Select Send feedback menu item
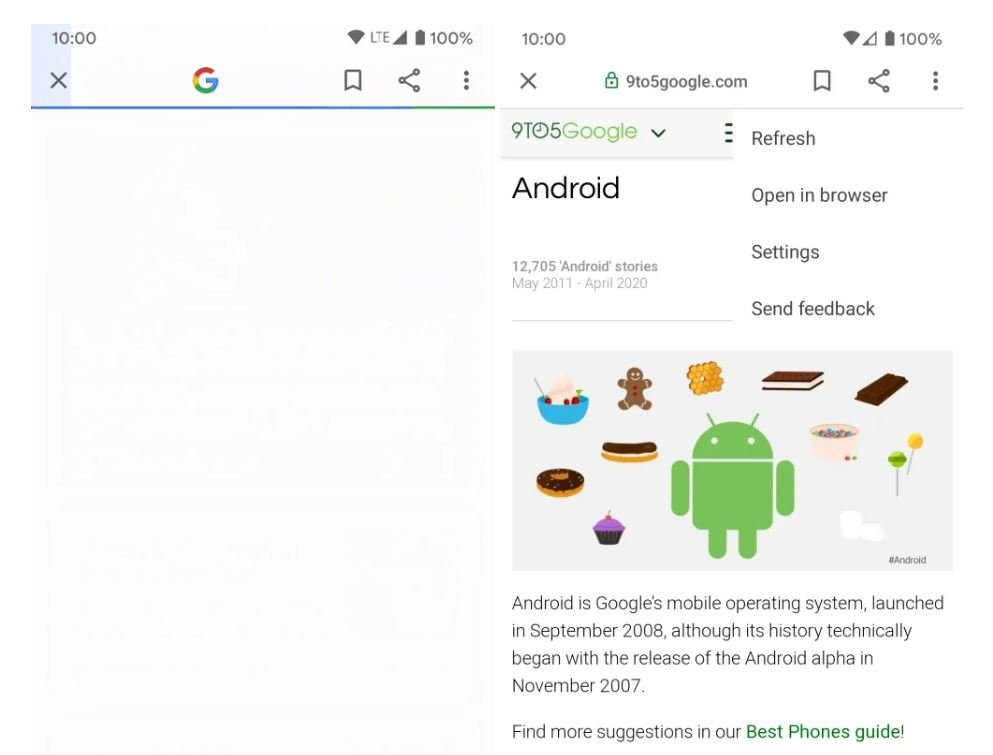Viewport: 993px width, 755px height. pos(813,308)
